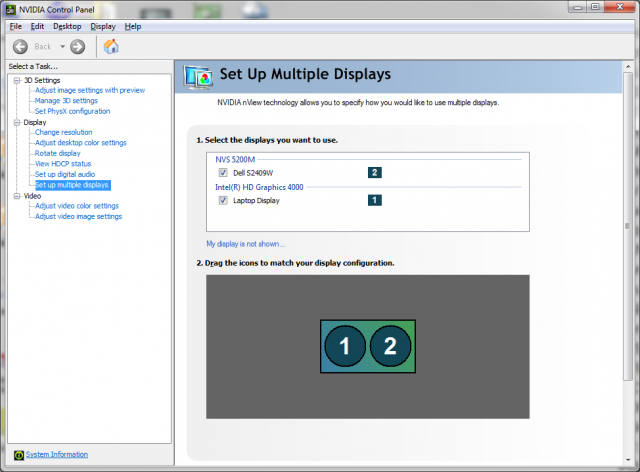Collapse the 3D Settings tree node

[17, 80]
